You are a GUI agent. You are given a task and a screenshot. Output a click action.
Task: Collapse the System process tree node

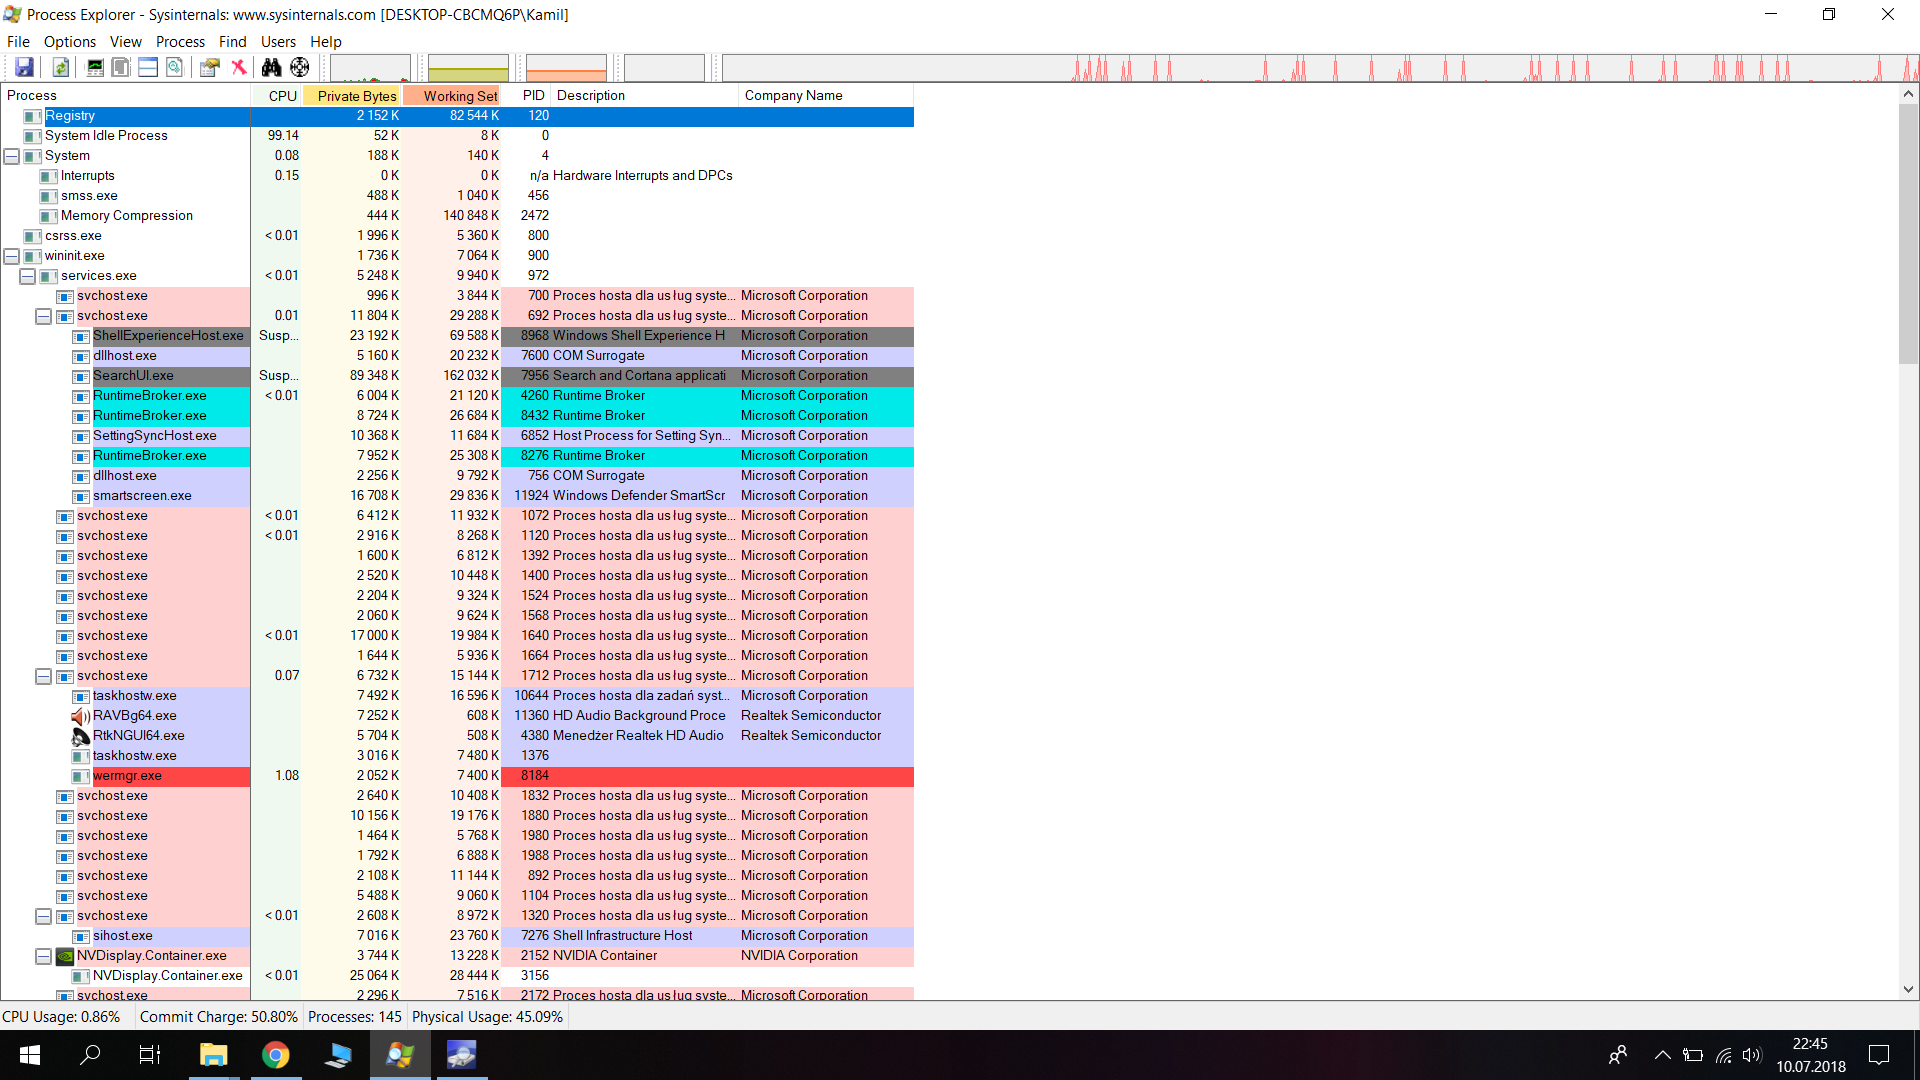coord(12,156)
